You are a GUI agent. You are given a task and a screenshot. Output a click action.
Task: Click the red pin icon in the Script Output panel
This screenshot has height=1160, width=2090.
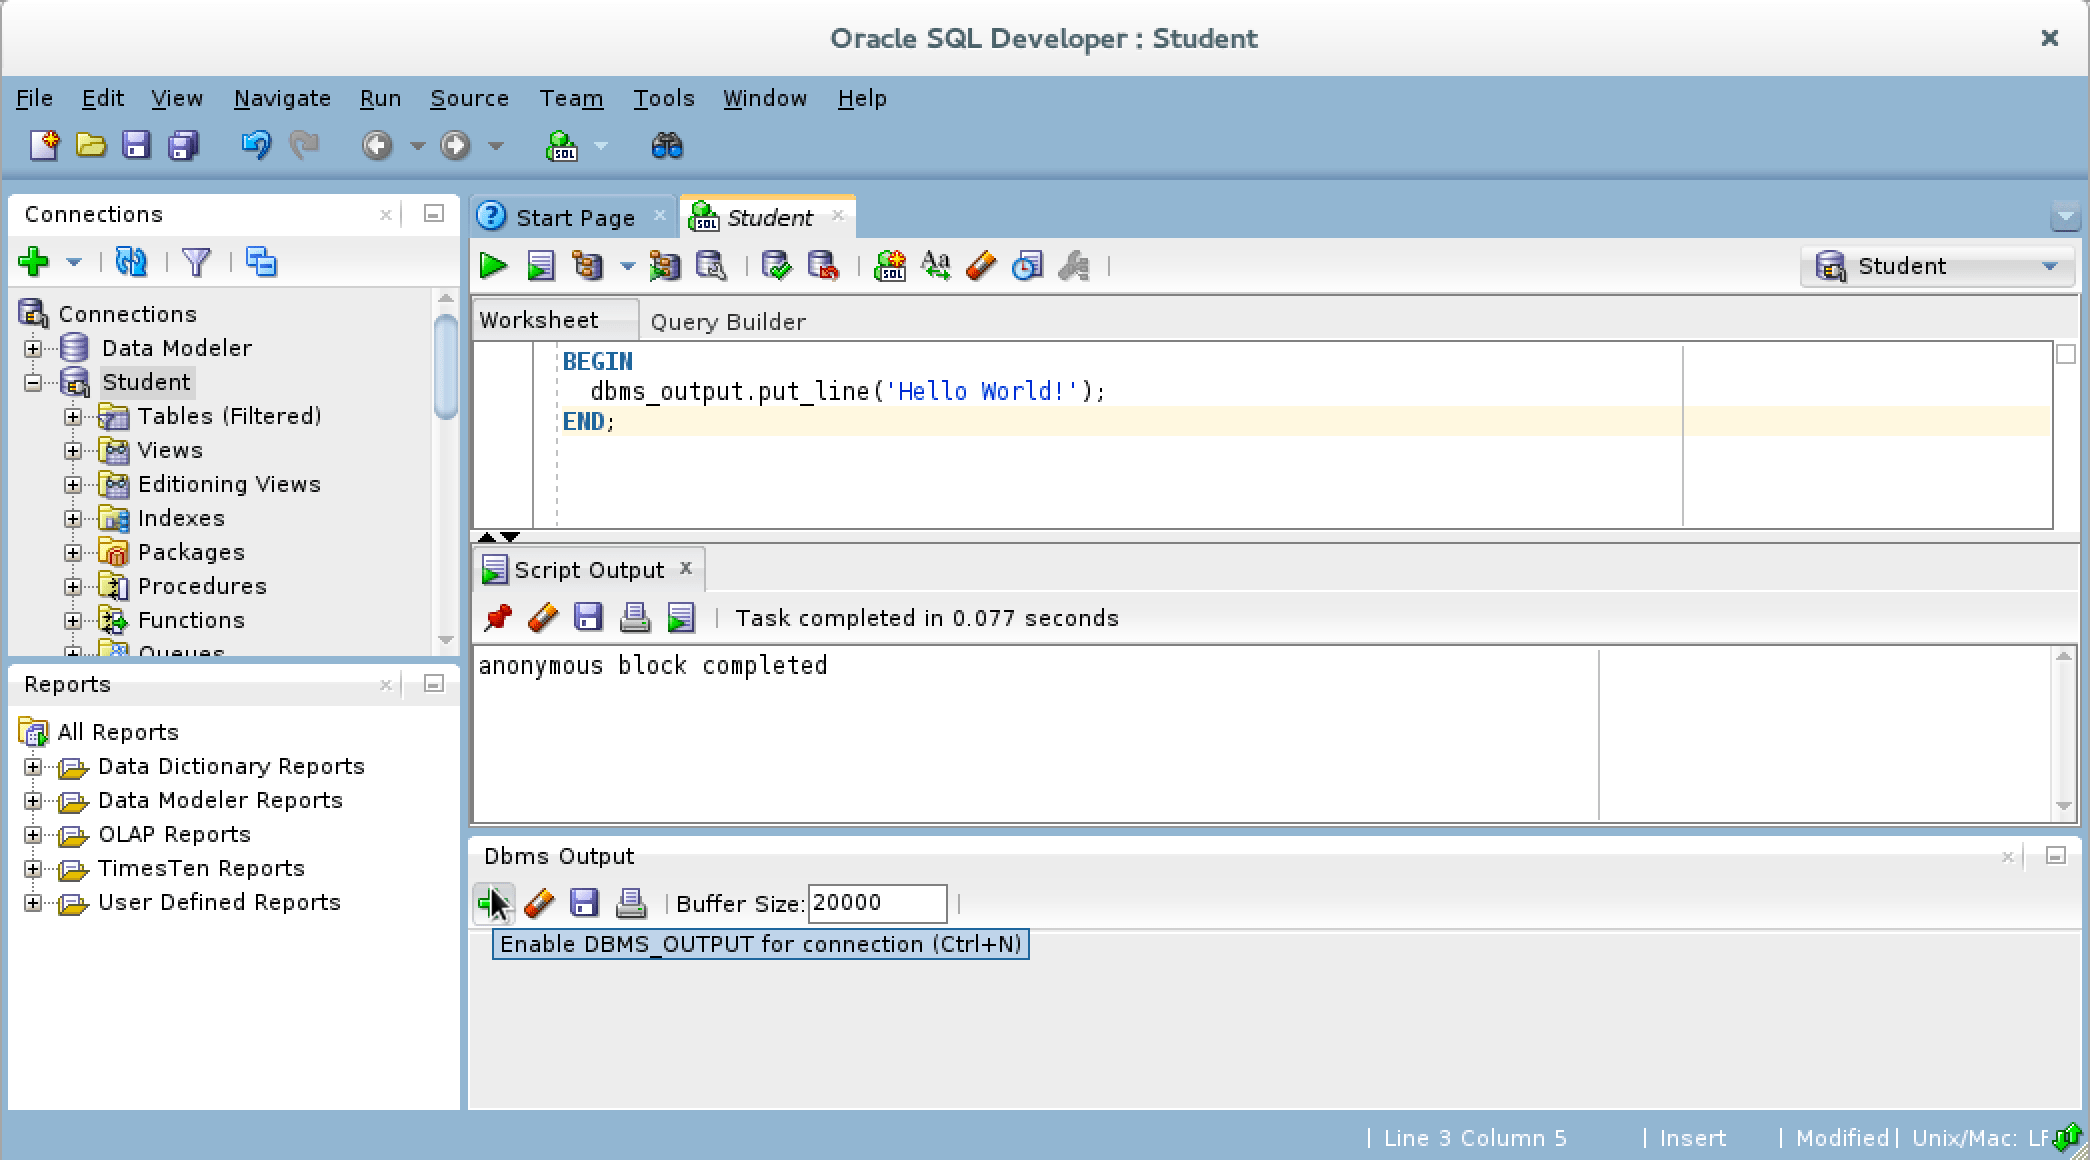(497, 618)
